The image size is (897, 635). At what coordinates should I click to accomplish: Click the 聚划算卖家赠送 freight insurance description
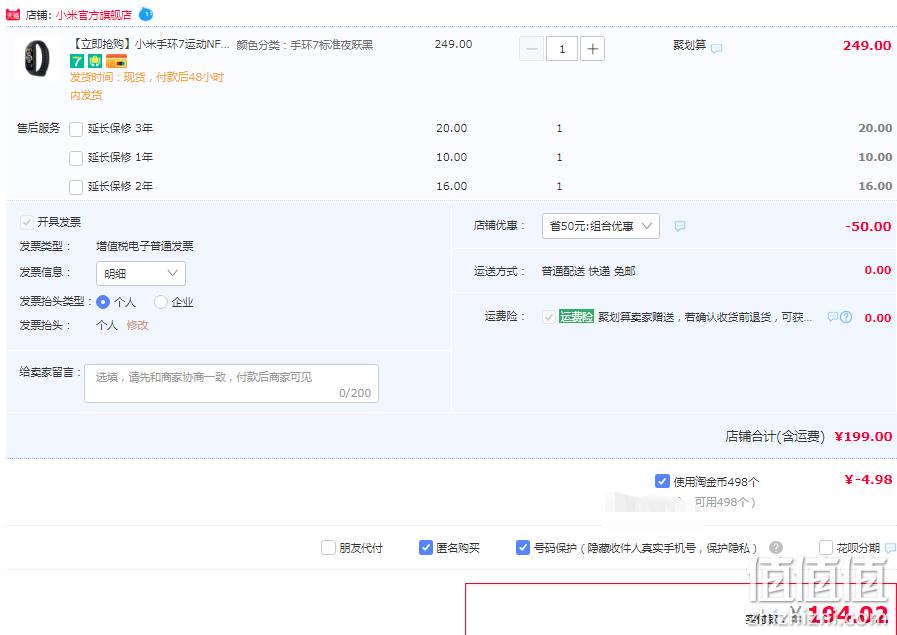click(705, 317)
